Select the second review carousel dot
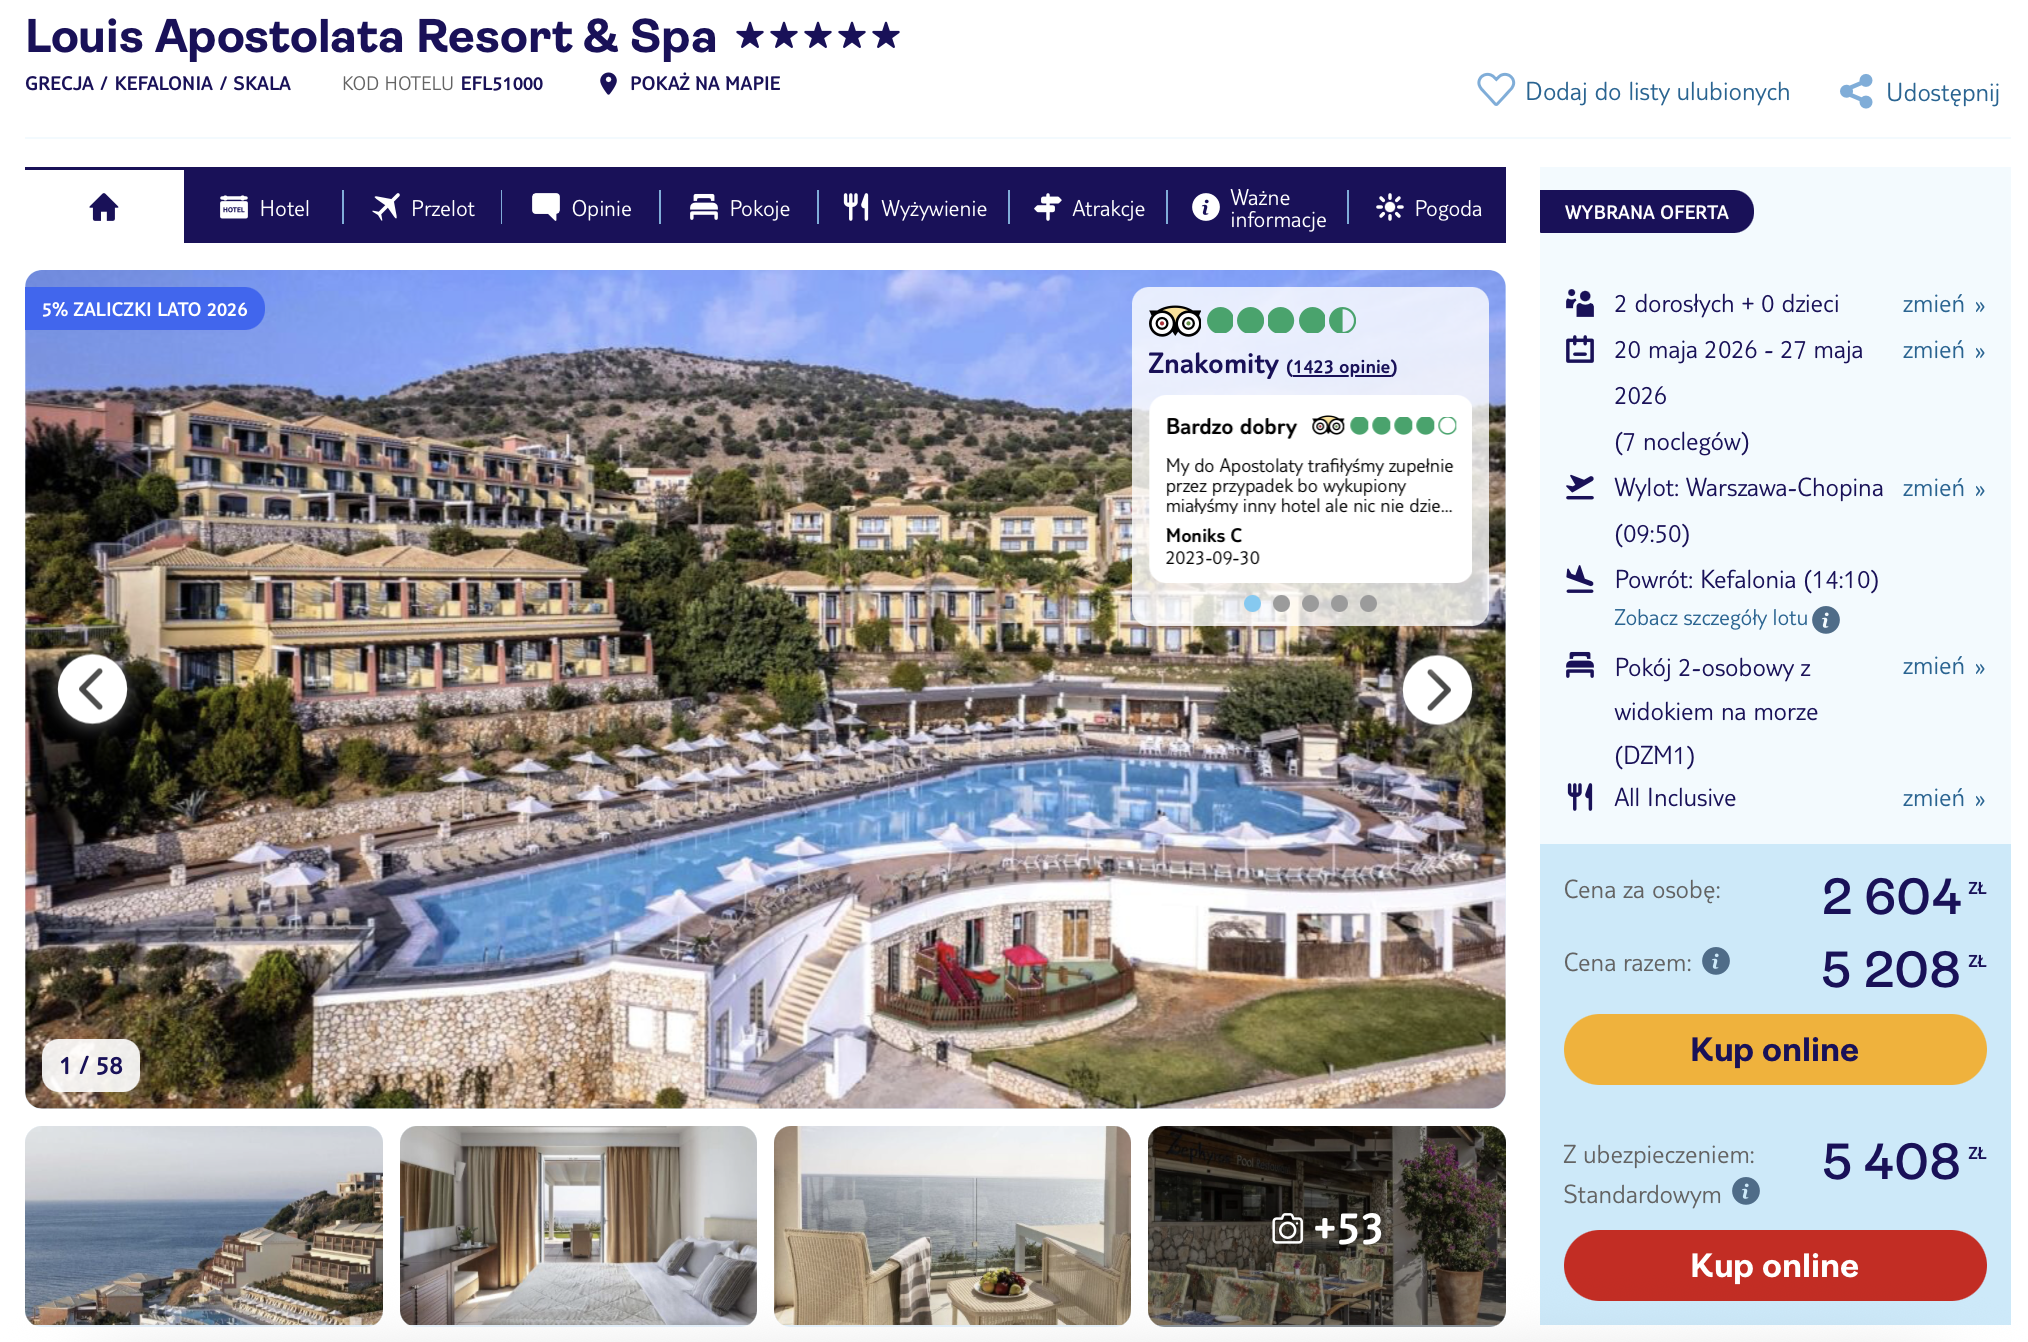 (1281, 603)
